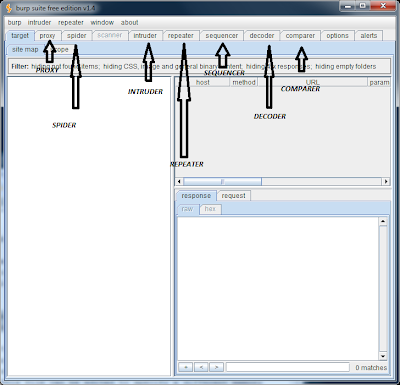Image resolution: width=400 pixels, height=385 pixels.
Task: Sort by the params column header
Action: pos(379,82)
